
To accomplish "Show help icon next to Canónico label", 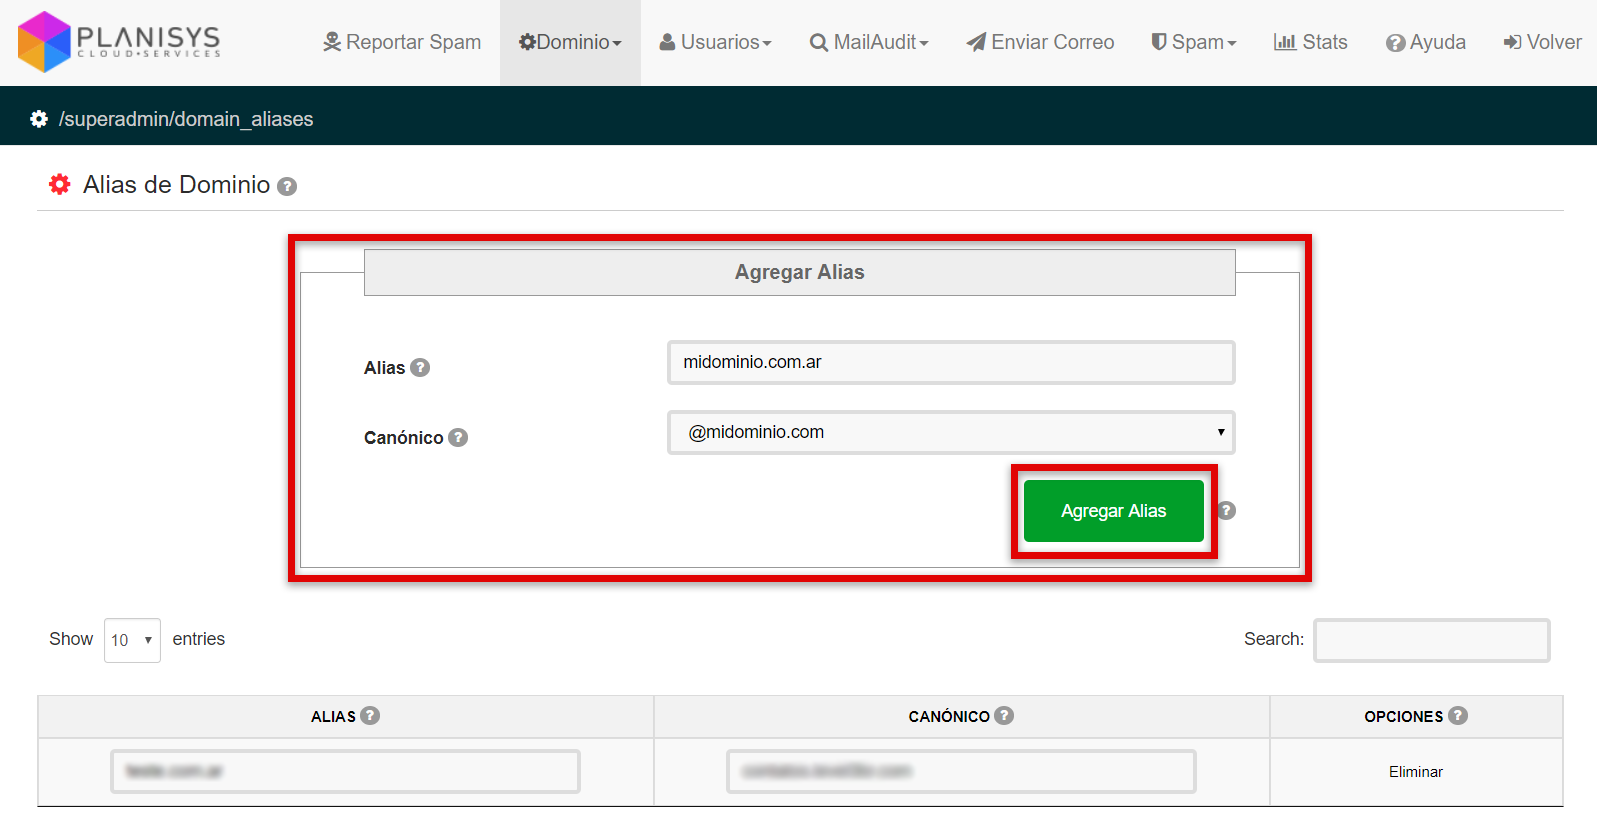I will click(x=458, y=437).
